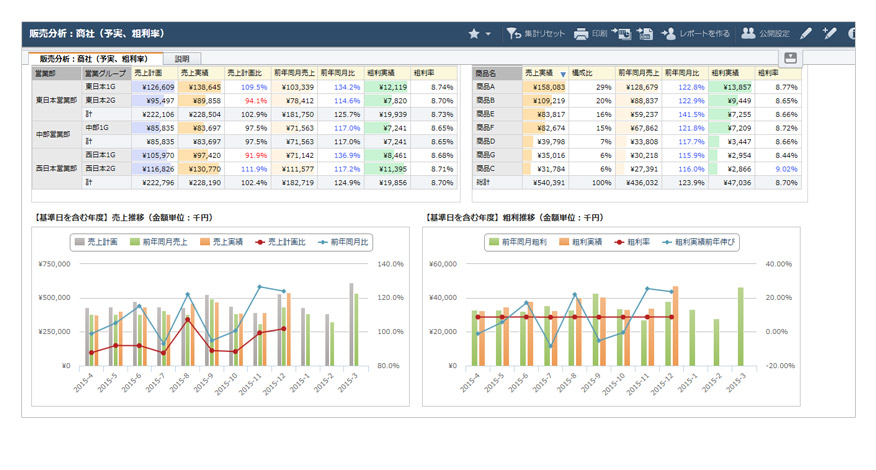Click レポートを作る create report button

pos(696,34)
